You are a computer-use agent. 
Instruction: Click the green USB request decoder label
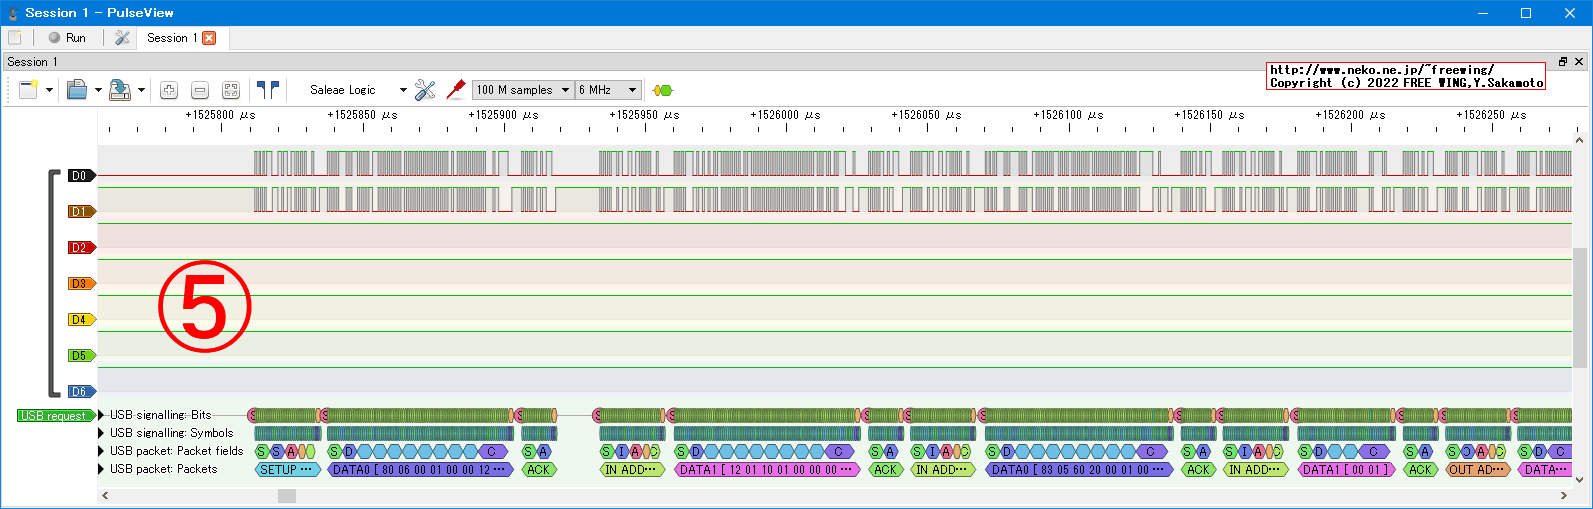(54, 416)
